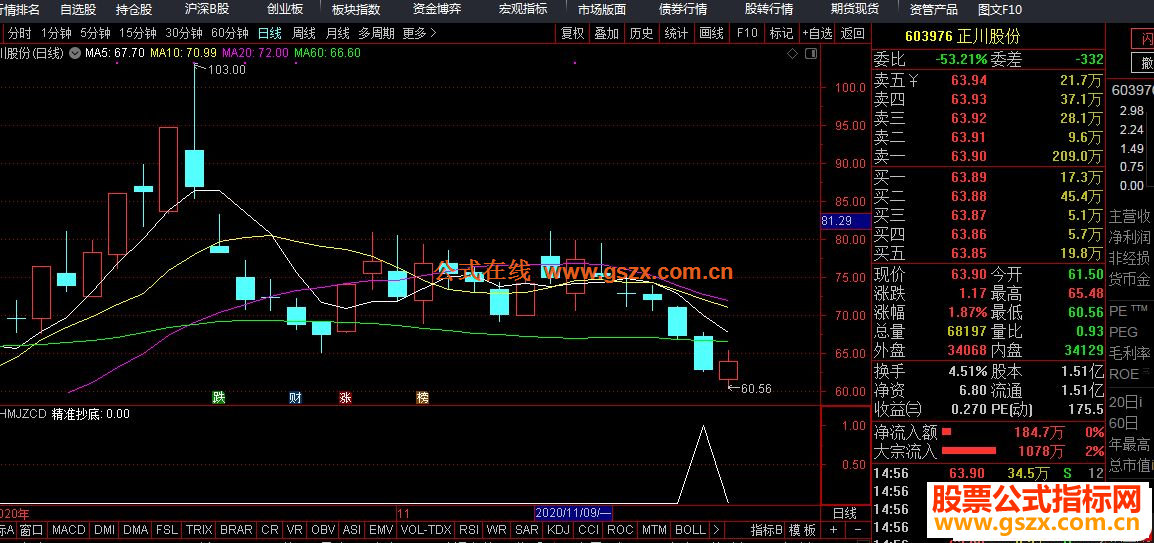
Task: Open 历史 history view
Action: (641, 33)
